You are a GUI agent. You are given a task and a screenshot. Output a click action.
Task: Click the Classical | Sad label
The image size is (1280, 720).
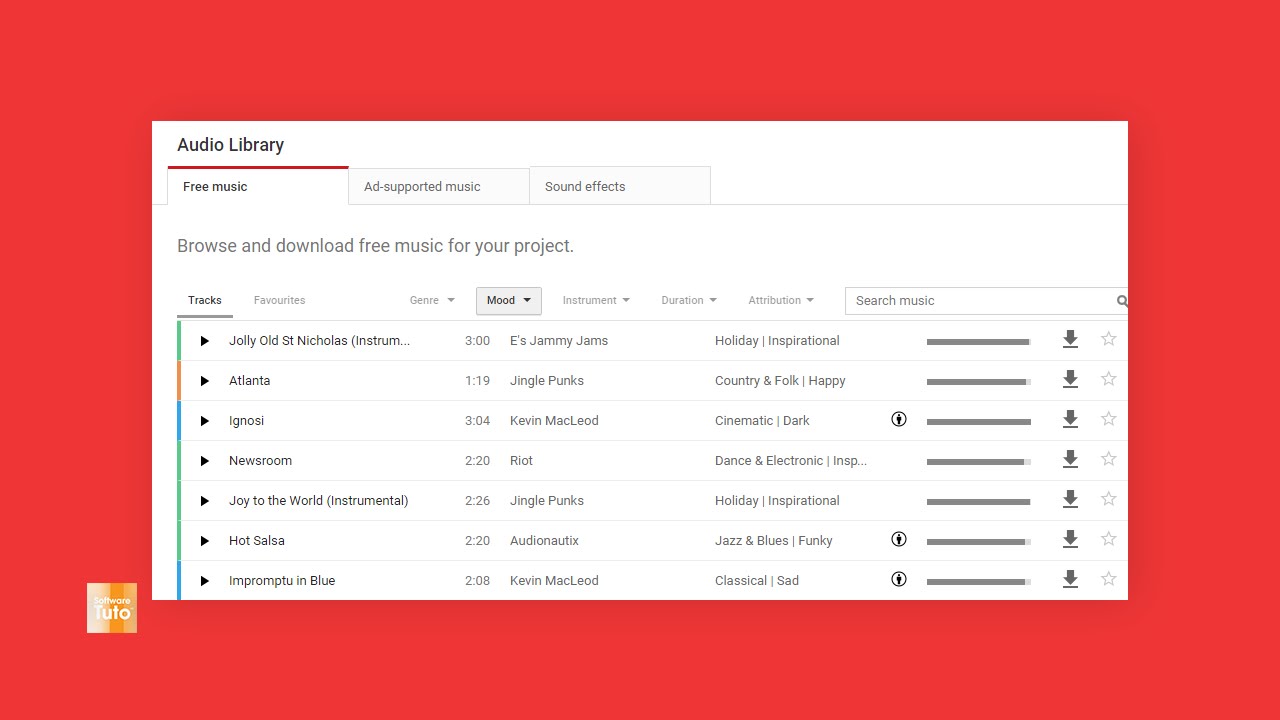point(757,581)
